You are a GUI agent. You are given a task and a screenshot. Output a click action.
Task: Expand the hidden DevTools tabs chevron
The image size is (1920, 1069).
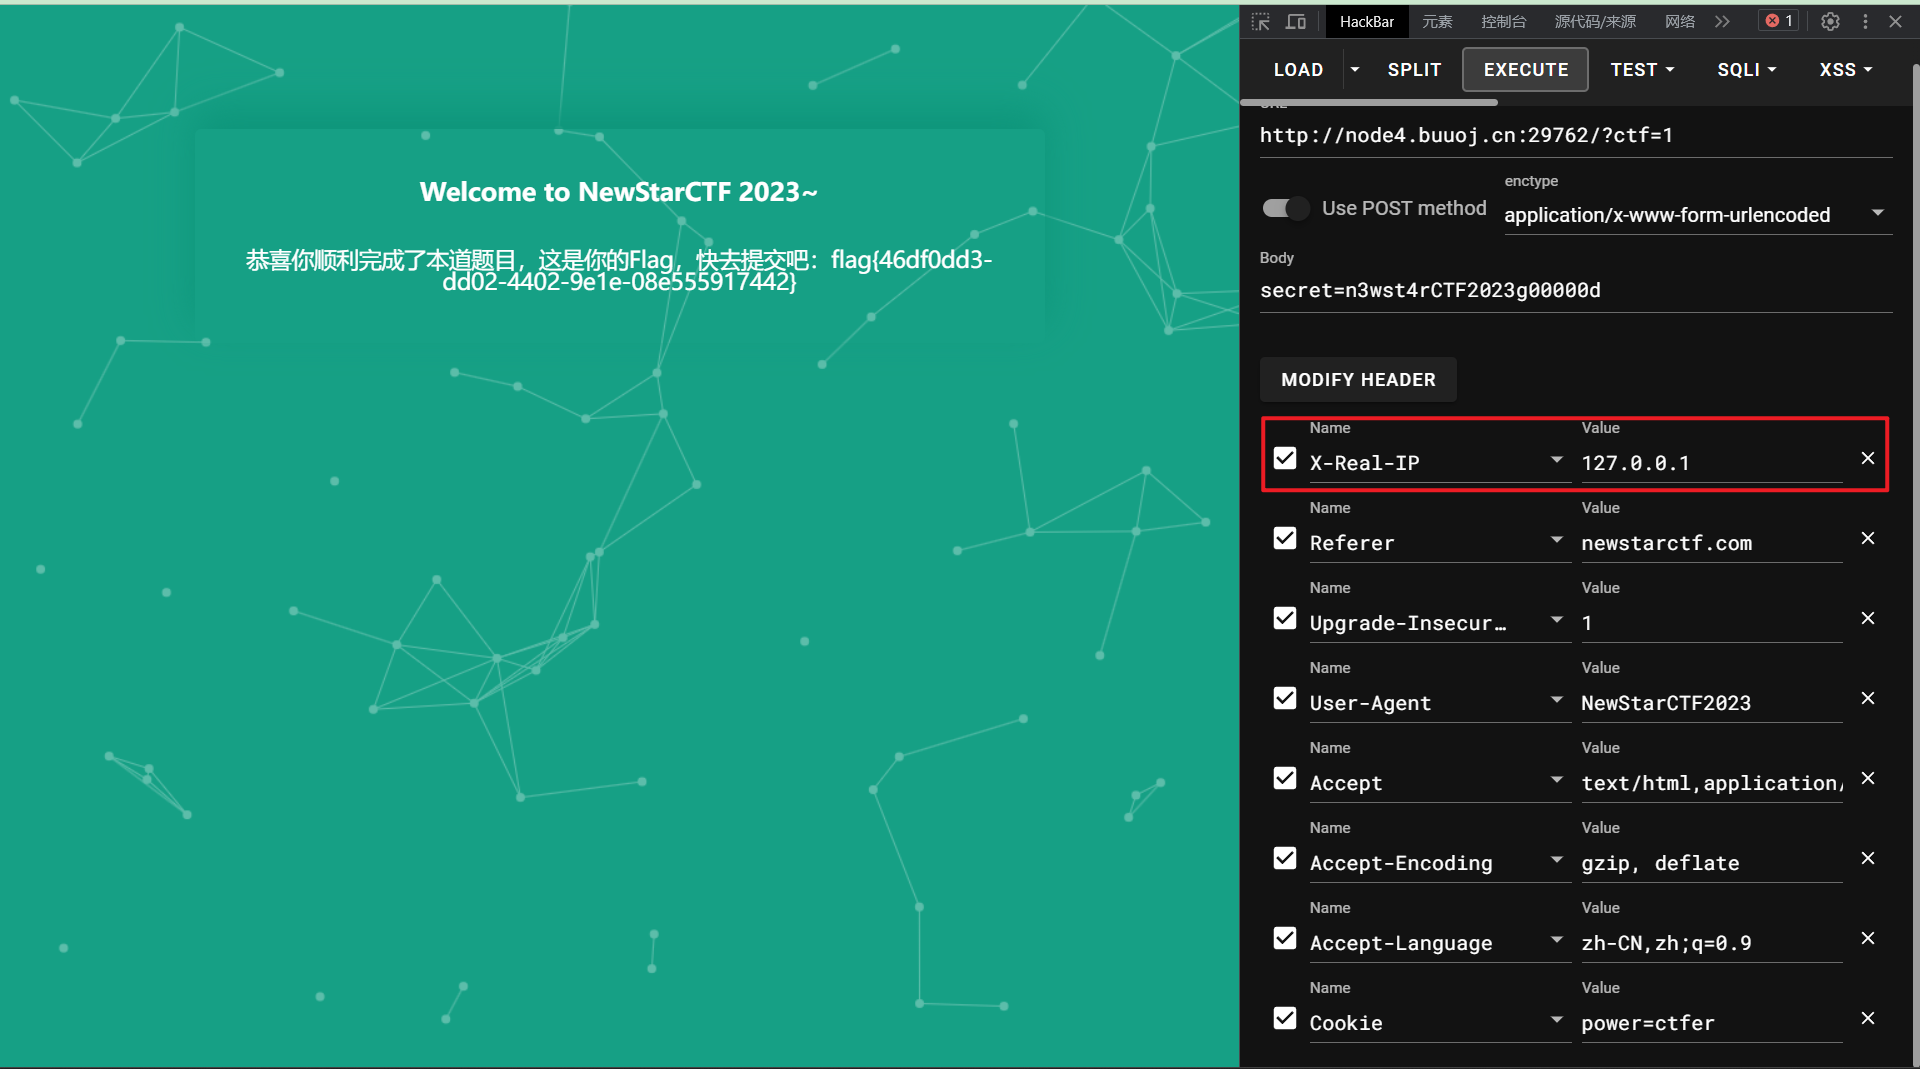1722,21
